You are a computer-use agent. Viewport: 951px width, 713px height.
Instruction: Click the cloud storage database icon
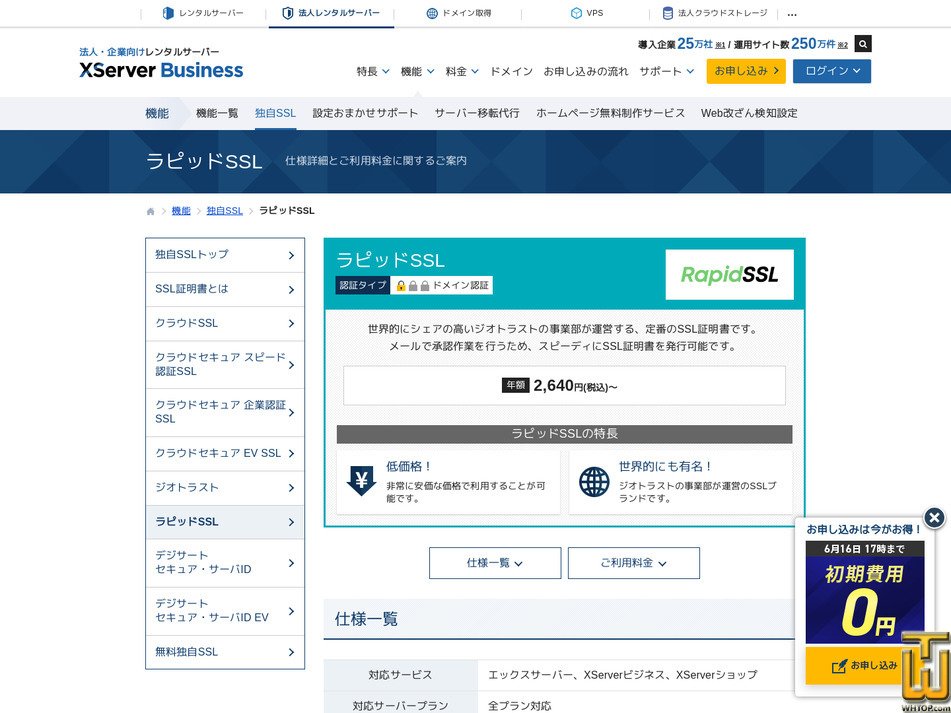coord(667,13)
